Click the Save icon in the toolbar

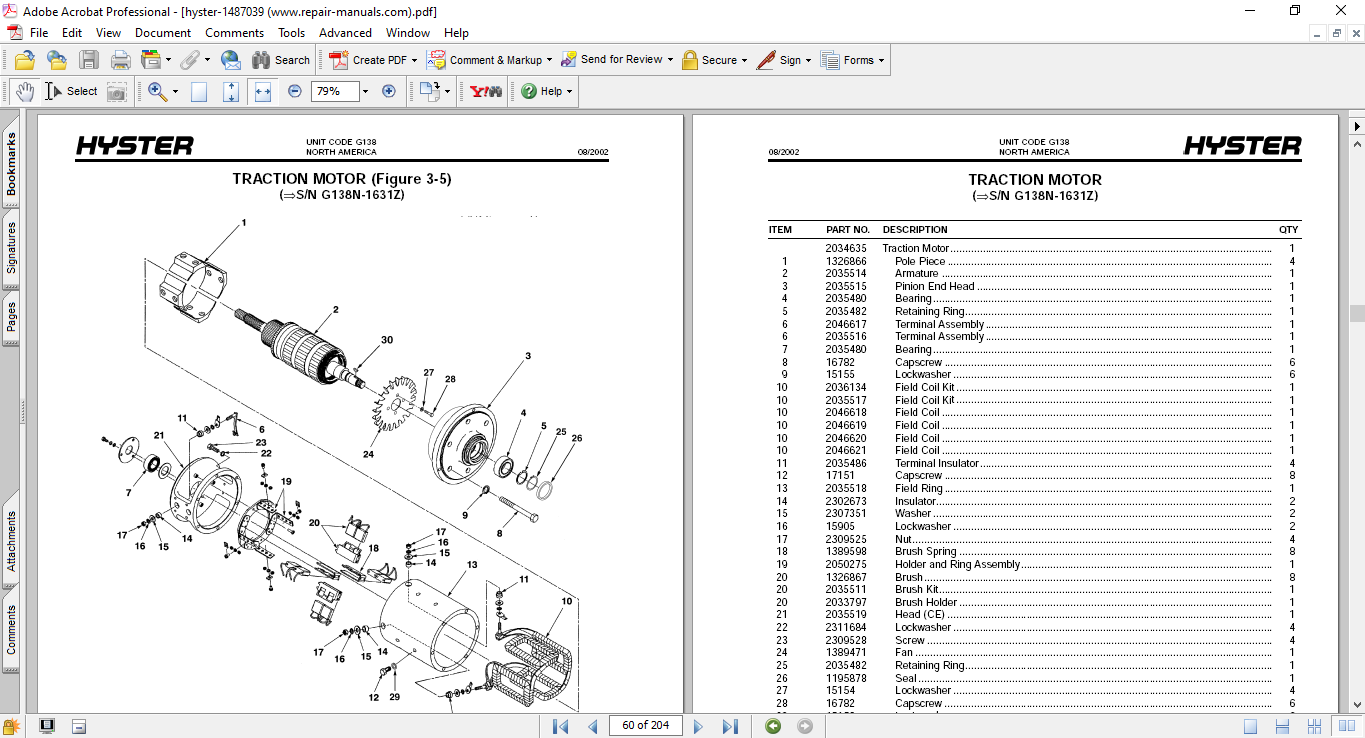[x=89, y=60]
